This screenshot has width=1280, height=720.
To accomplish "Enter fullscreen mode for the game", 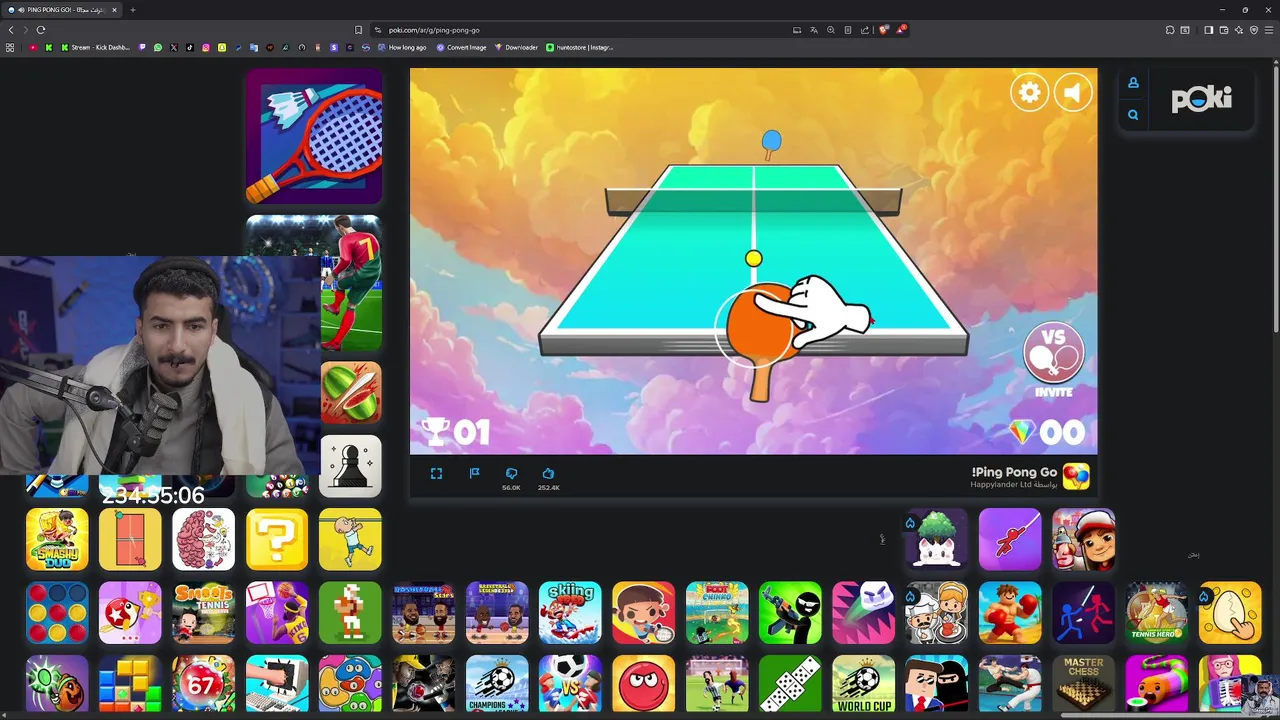I will [x=436, y=474].
